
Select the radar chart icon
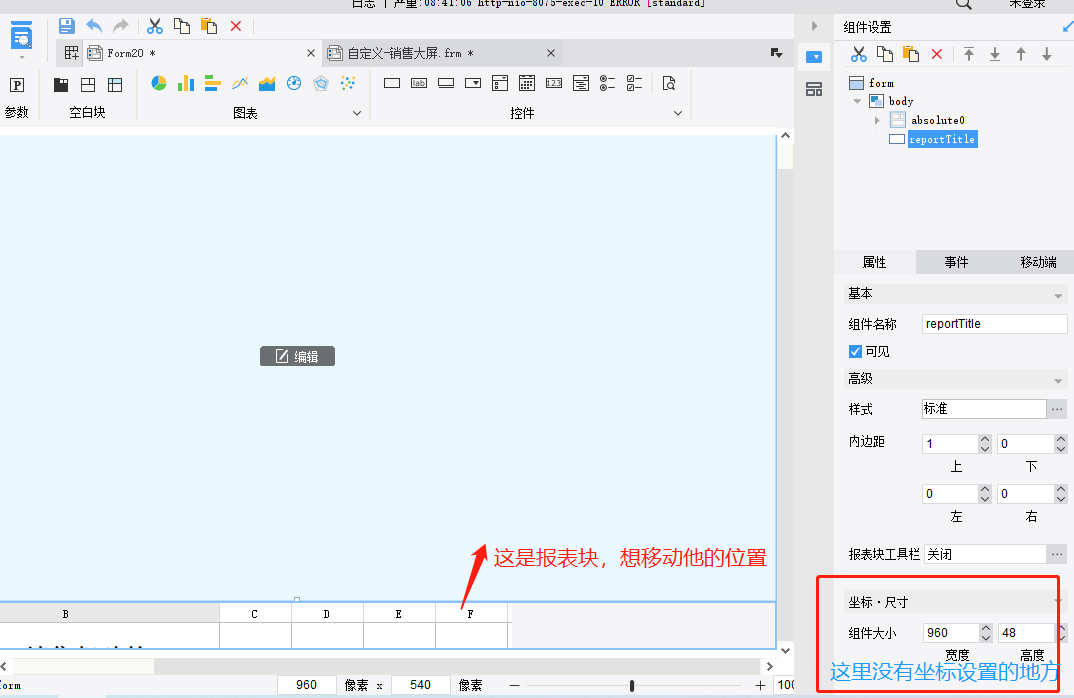click(321, 84)
